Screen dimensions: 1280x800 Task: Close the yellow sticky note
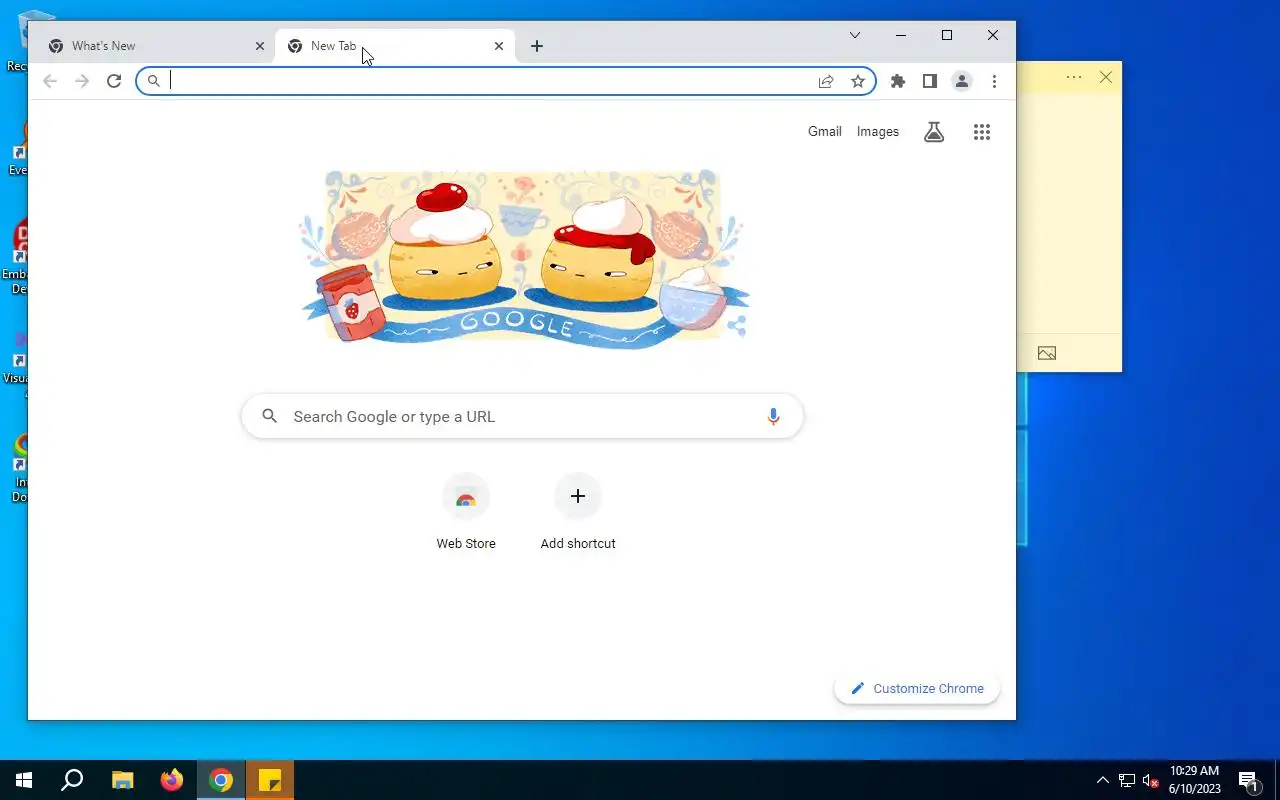click(x=1106, y=77)
